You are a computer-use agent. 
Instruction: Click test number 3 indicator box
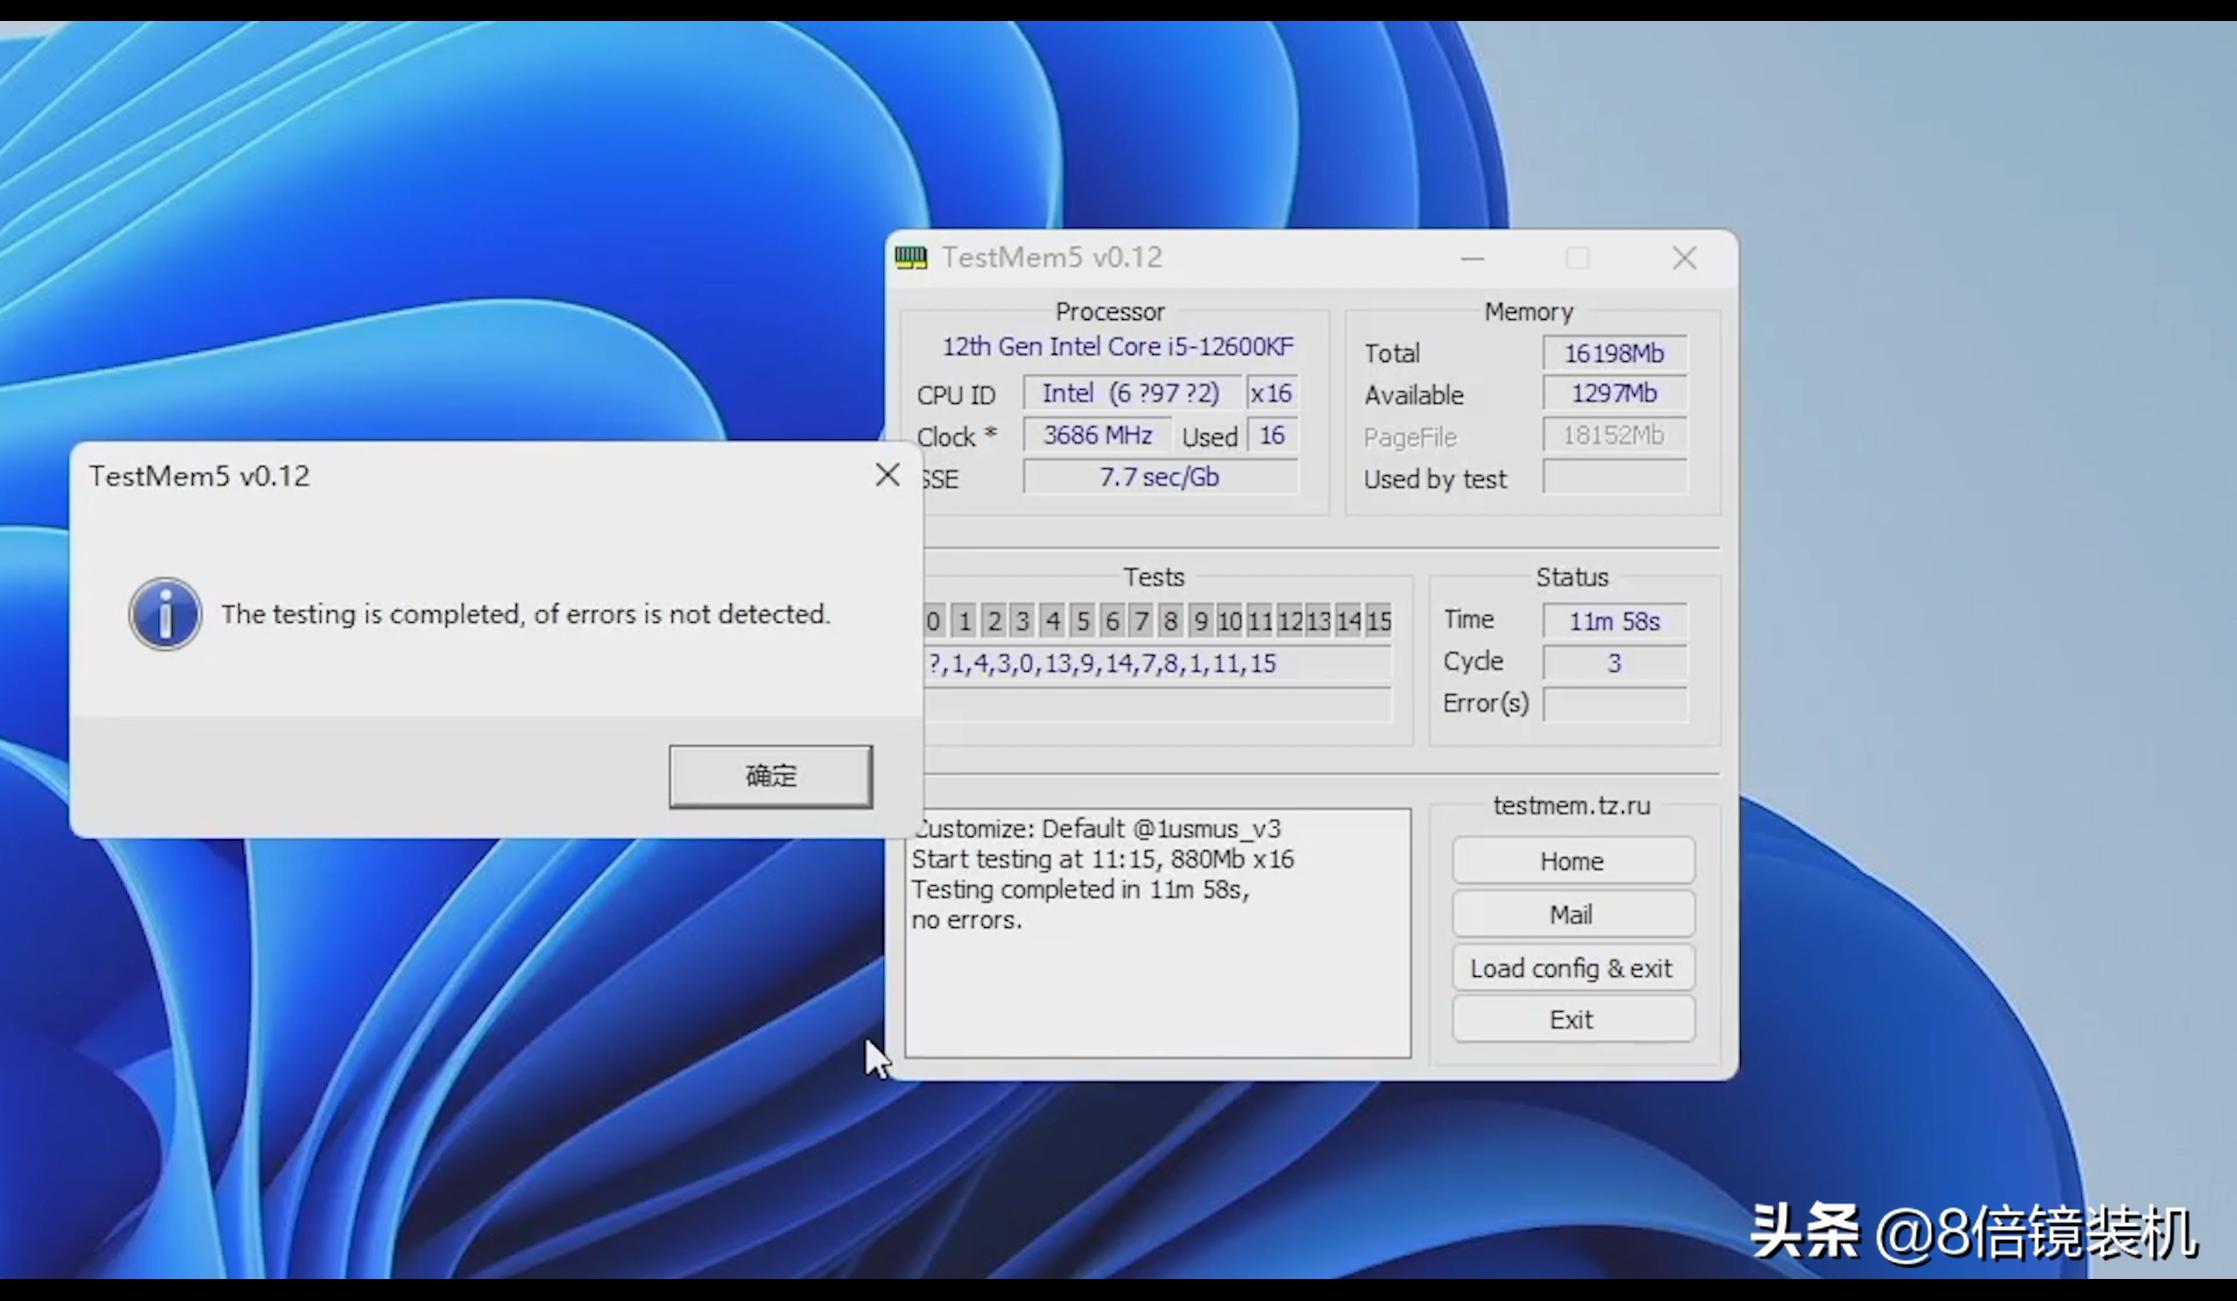(1022, 622)
